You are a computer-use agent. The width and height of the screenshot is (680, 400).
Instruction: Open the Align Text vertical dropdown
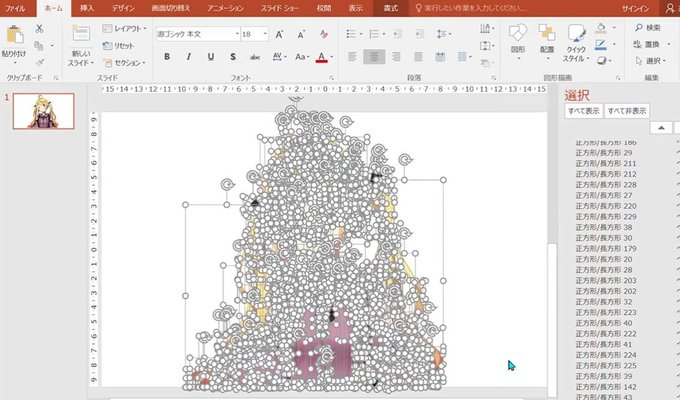[487, 46]
